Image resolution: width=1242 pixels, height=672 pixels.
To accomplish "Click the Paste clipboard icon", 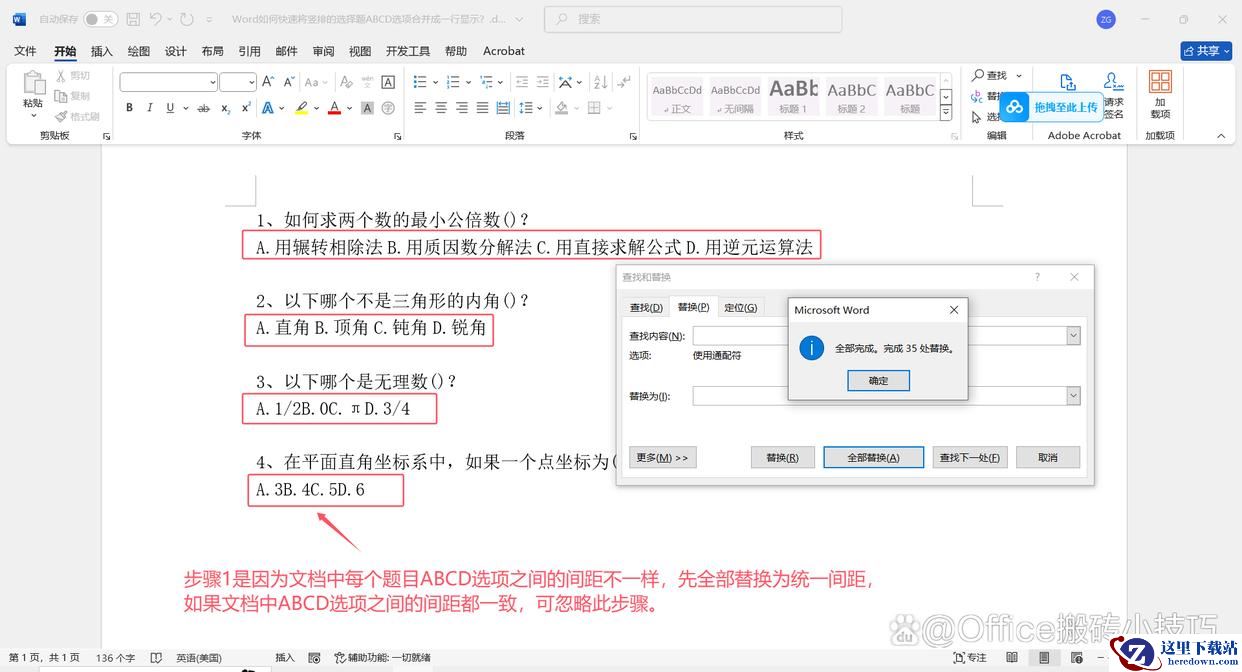I will pos(33,90).
